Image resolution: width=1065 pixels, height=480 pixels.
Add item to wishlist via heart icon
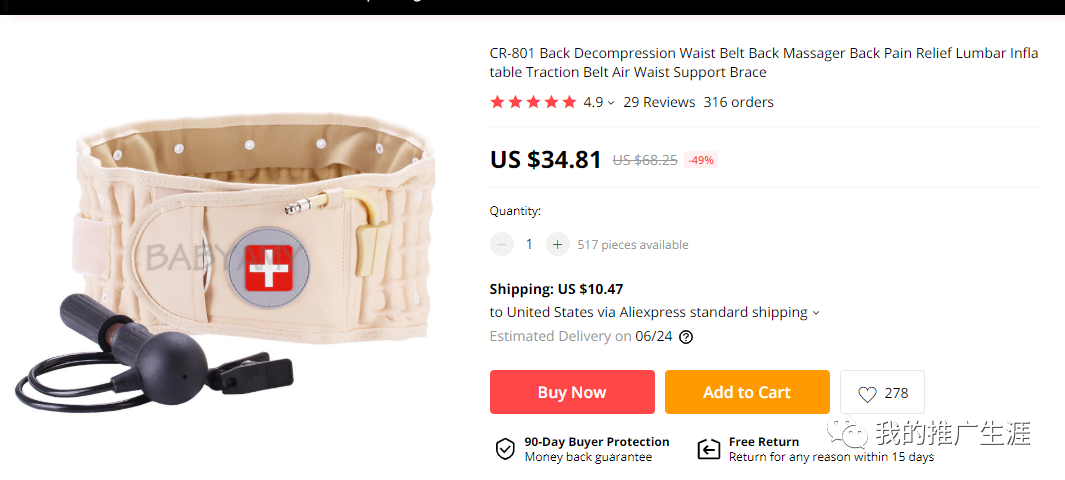867,394
